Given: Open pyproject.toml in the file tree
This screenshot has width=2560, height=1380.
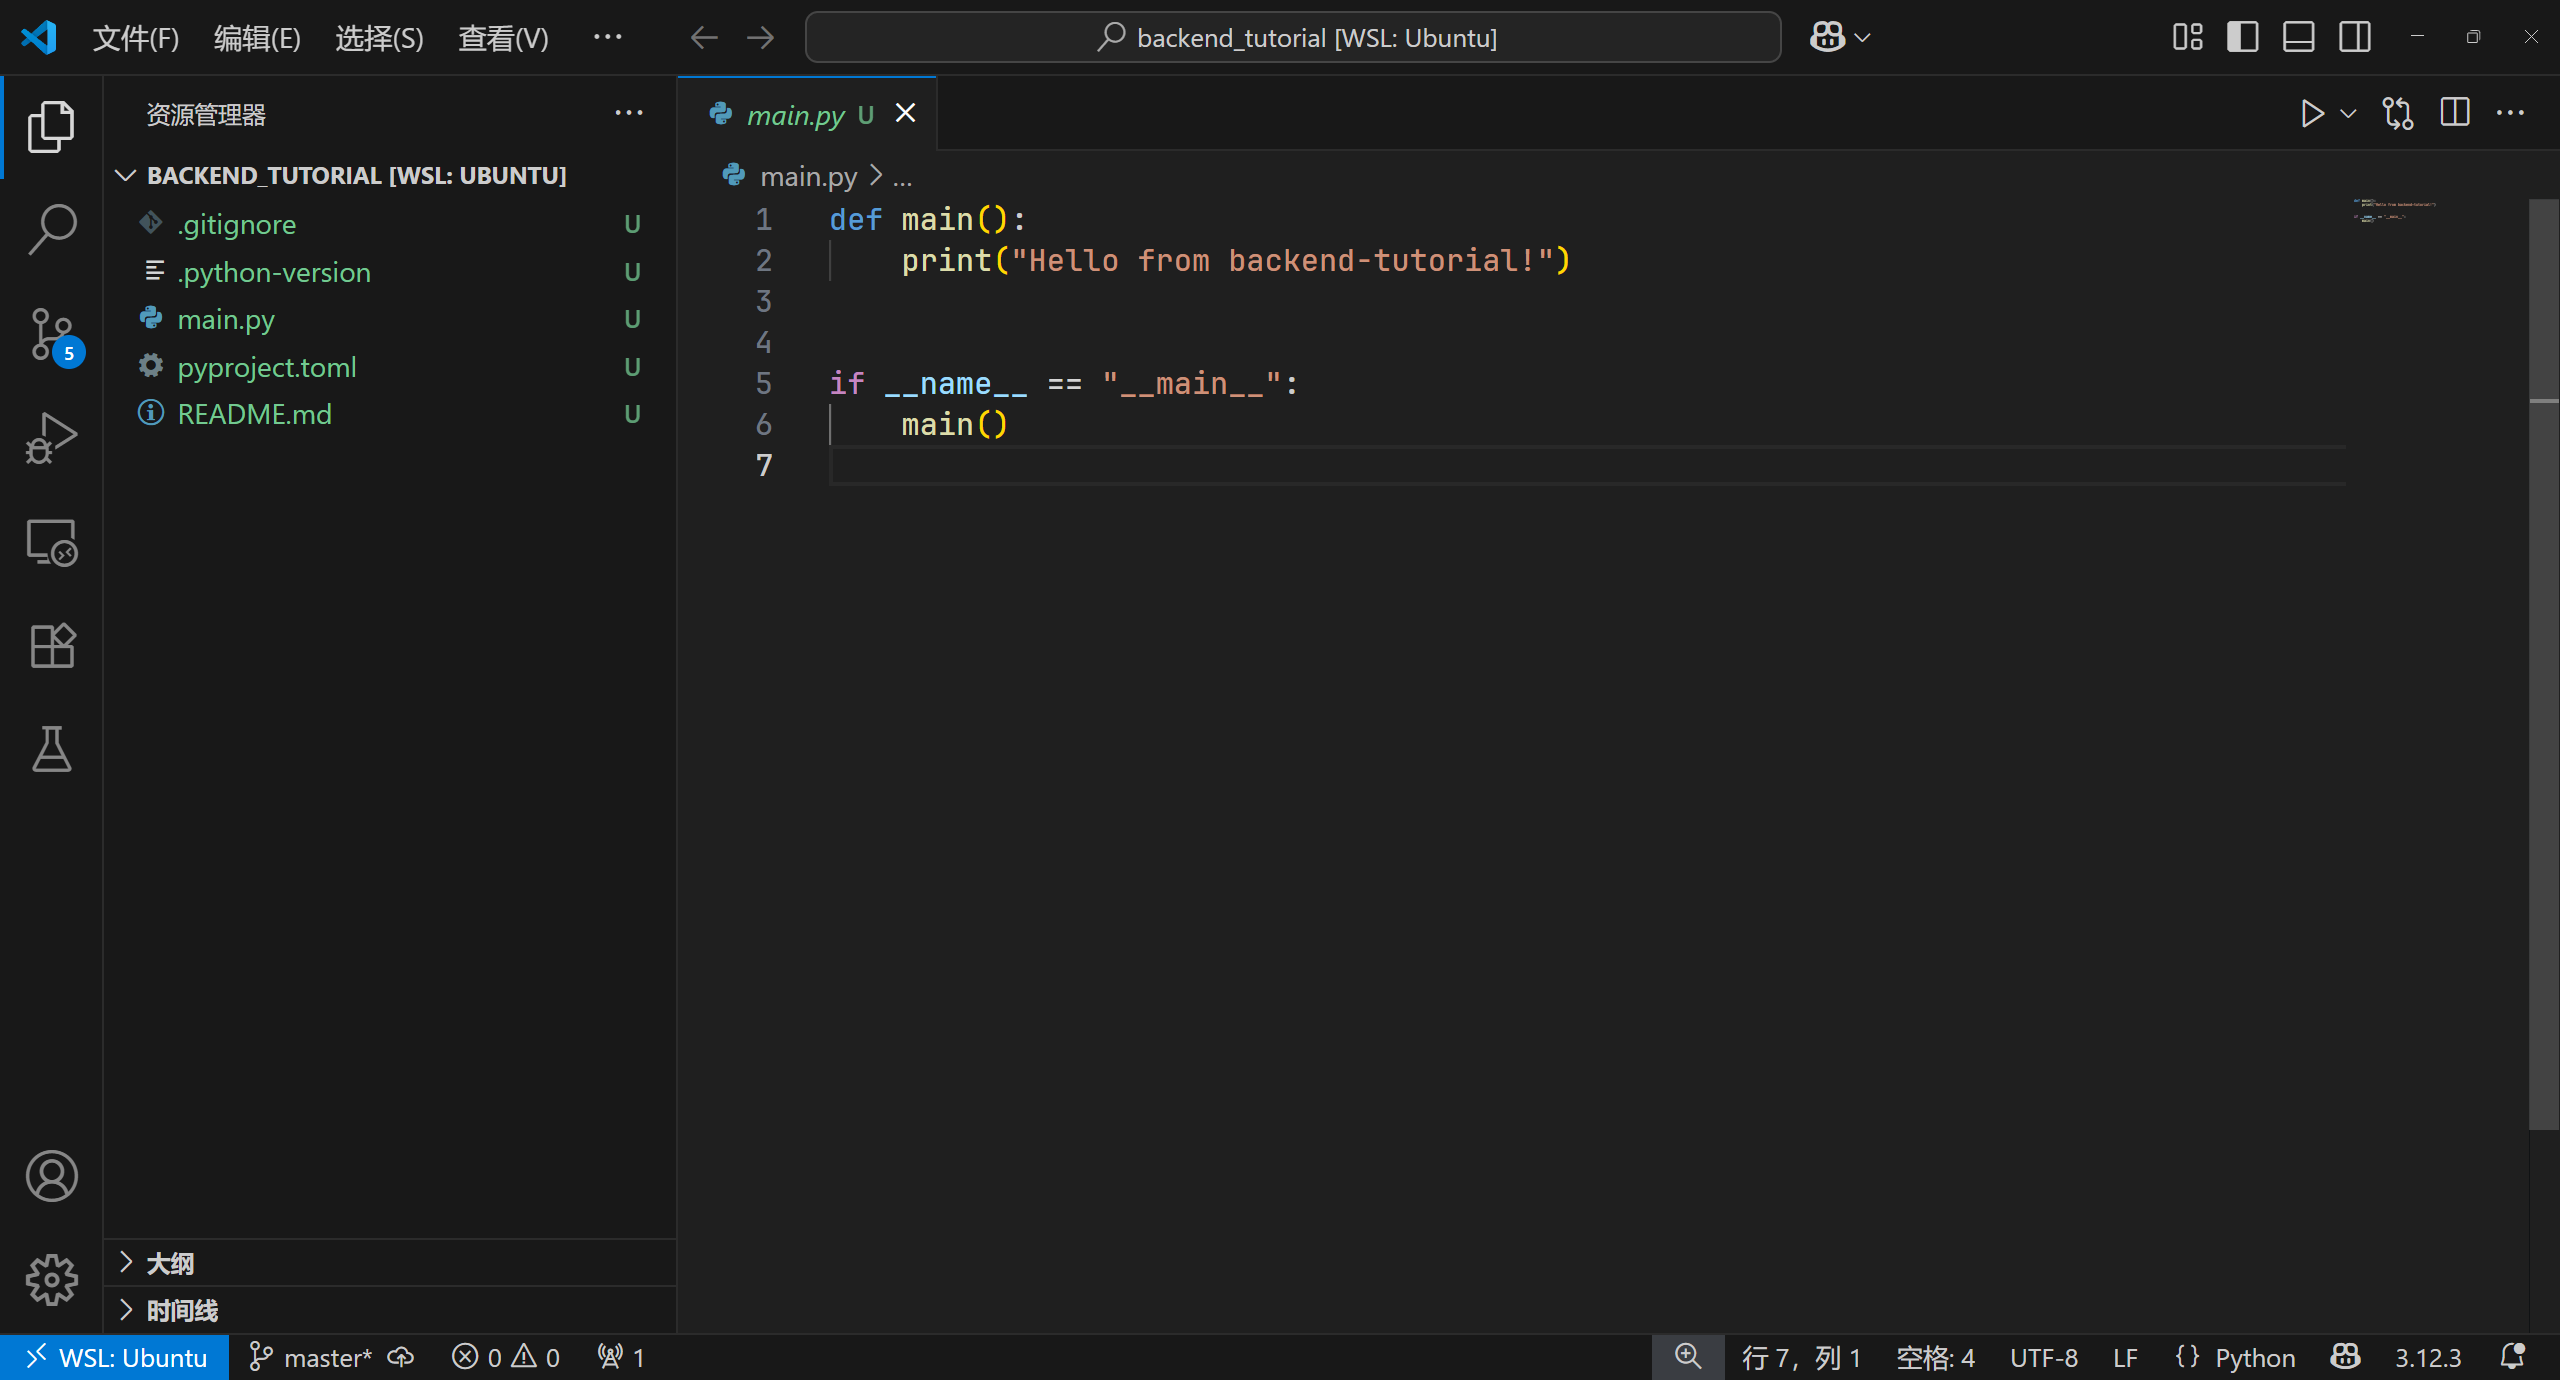Looking at the screenshot, I should [390, 367].
